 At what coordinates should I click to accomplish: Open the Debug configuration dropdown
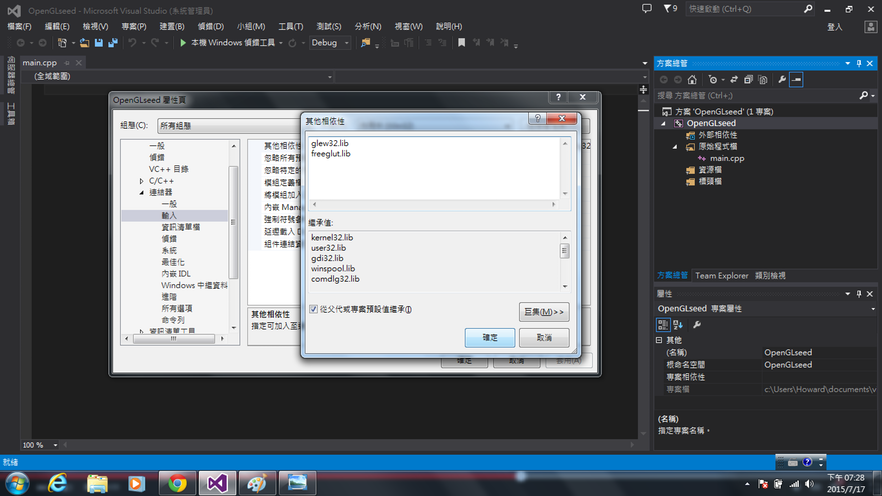click(x=330, y=43)
